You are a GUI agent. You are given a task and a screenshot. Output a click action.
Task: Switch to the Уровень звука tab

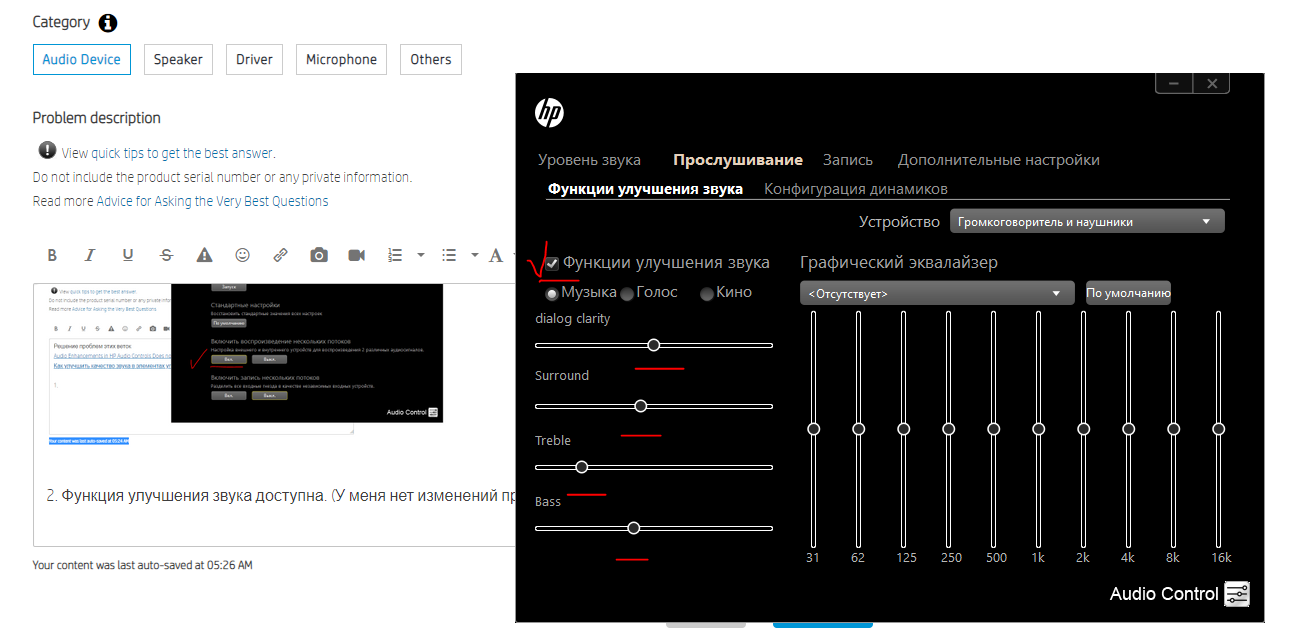pos(589,160)
